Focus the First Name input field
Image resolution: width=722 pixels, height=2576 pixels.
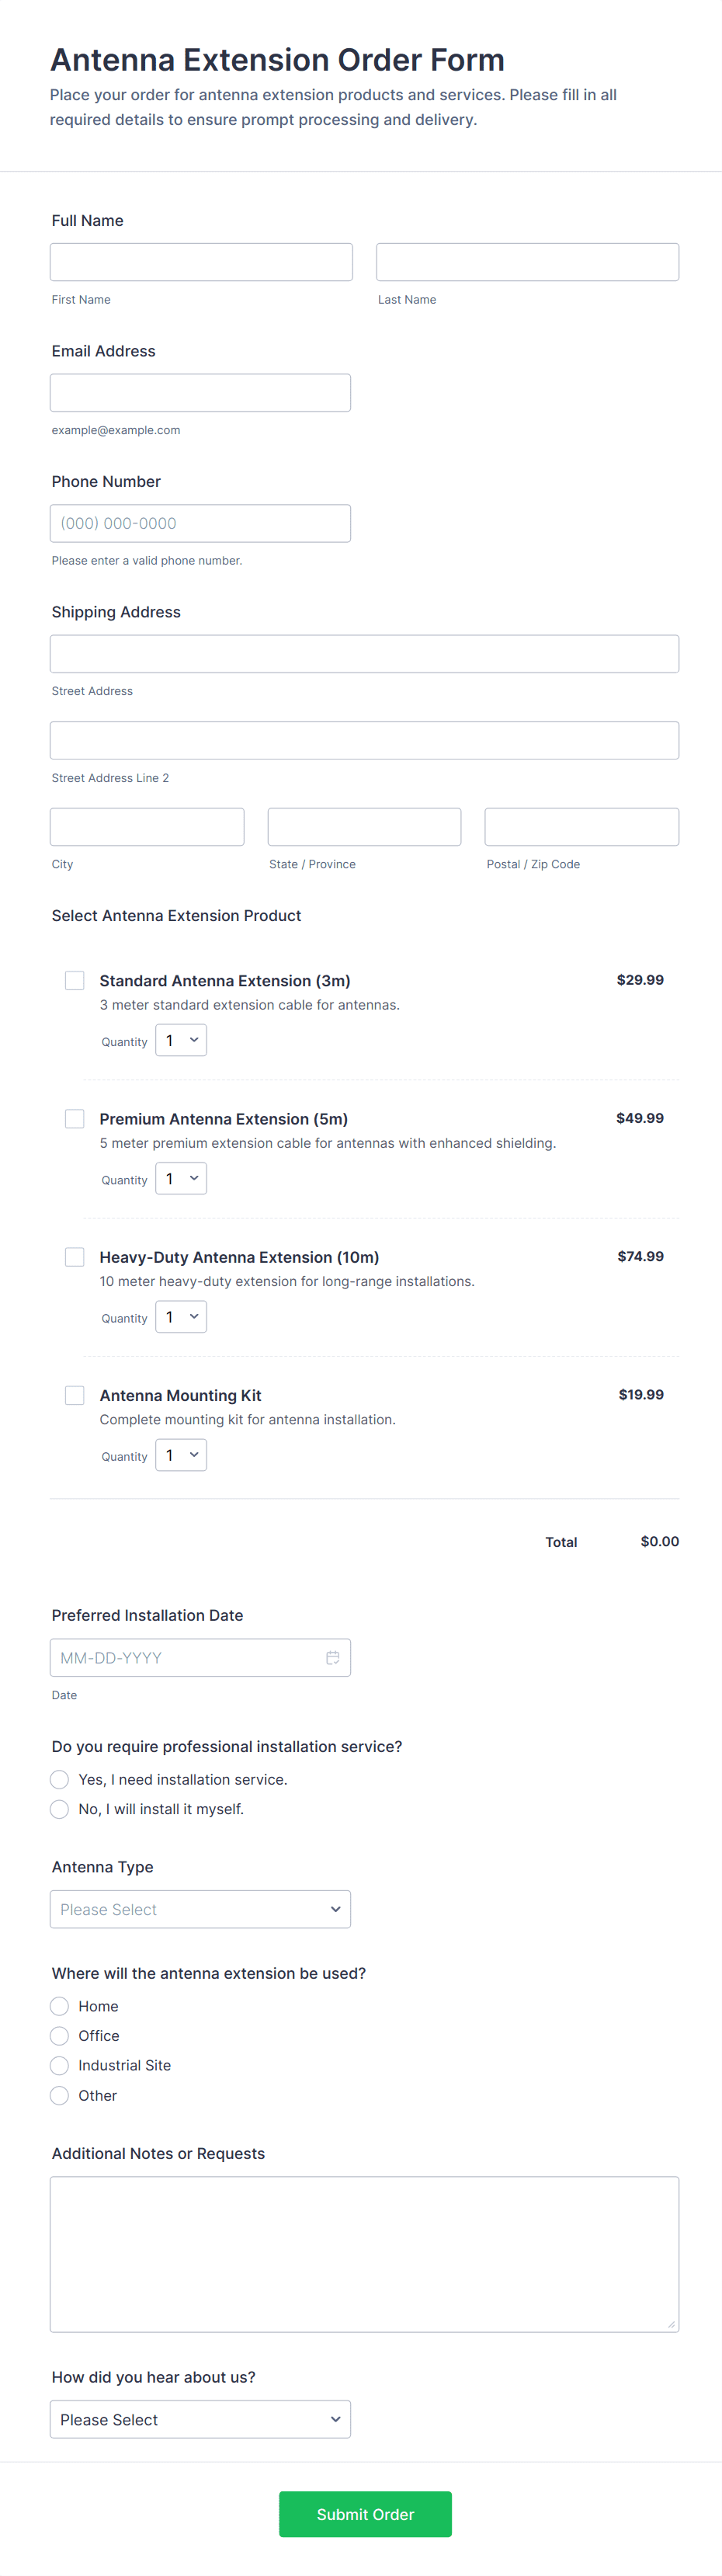[201, 262]
